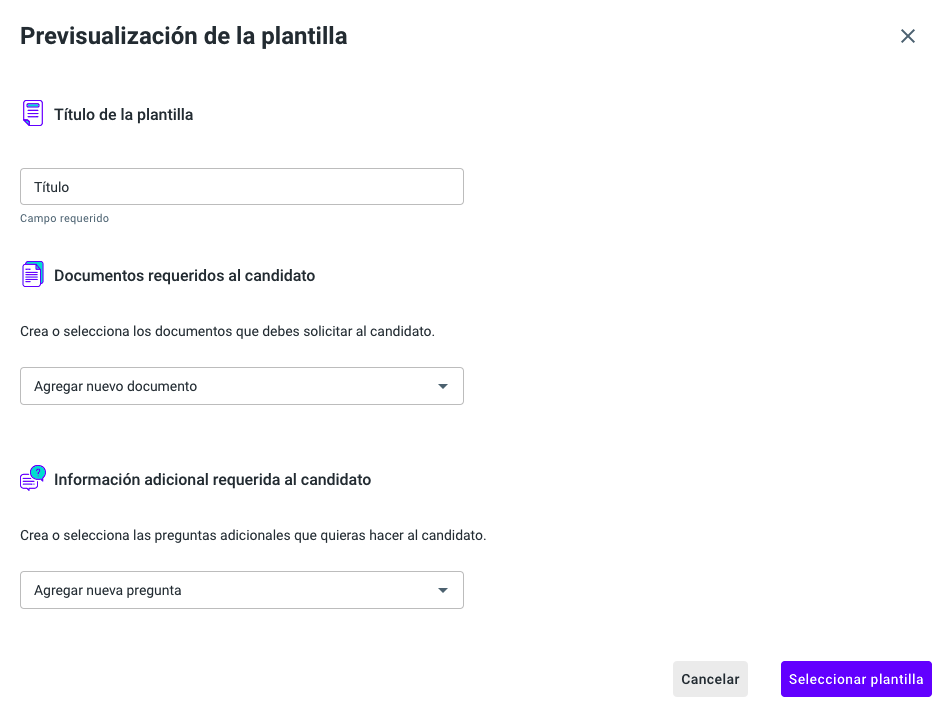Click the required documents section icon
Image resolution: width=939 pixels, height=719 pixels.
[x=33, y=274]
